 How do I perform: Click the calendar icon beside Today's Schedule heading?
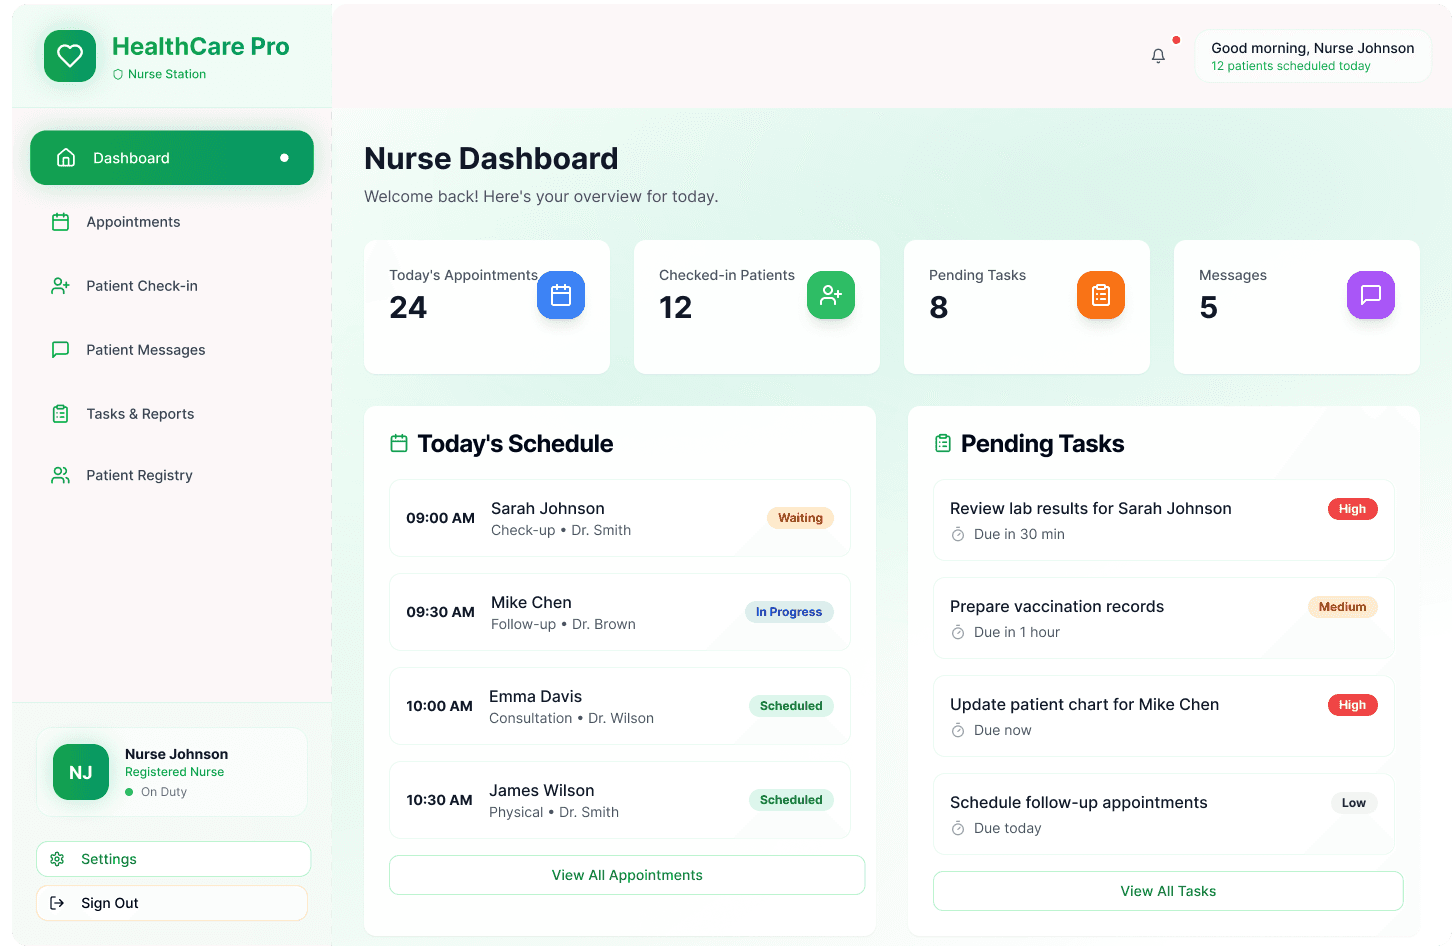[x=399, y=443]
